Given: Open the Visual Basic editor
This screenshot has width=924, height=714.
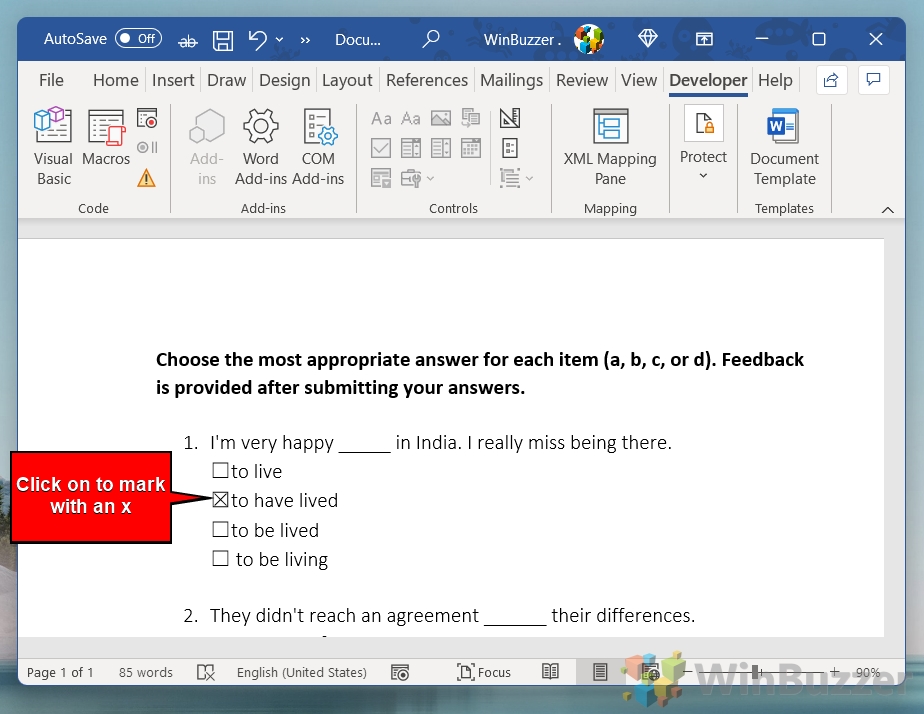Looking at the screenshot, I should pos(52,143).
